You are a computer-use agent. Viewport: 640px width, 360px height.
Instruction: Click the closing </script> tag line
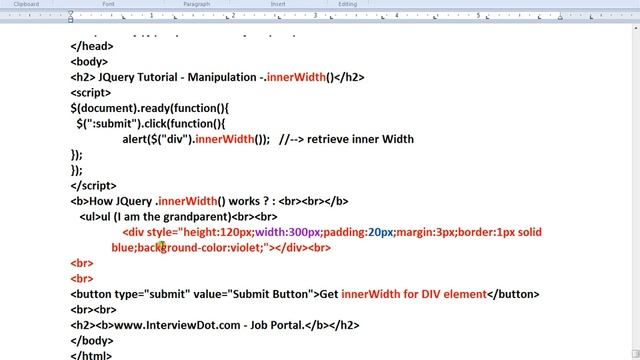(93, 186)
